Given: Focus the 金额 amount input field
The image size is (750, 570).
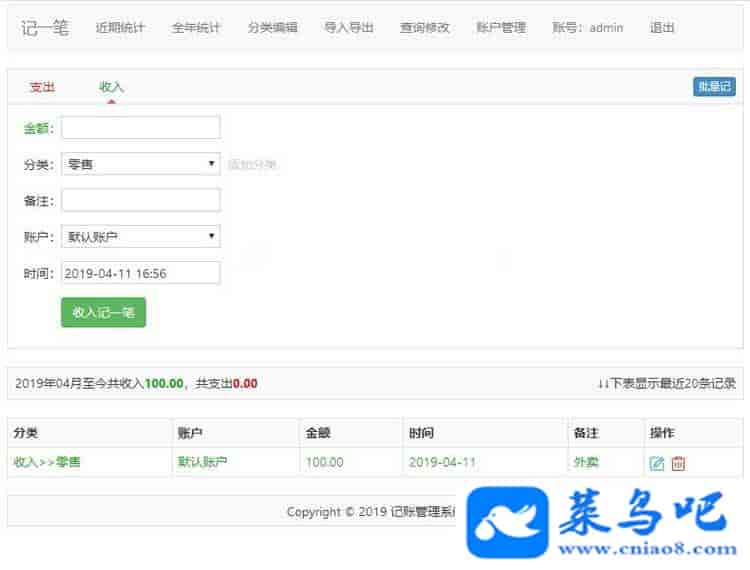Looking at the screenshot, I should [x=140, y=128].
